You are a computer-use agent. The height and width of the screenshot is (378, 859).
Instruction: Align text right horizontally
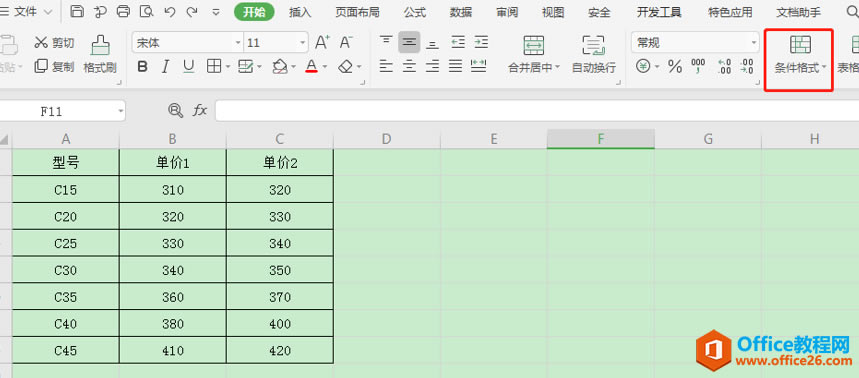coord(433,67)
